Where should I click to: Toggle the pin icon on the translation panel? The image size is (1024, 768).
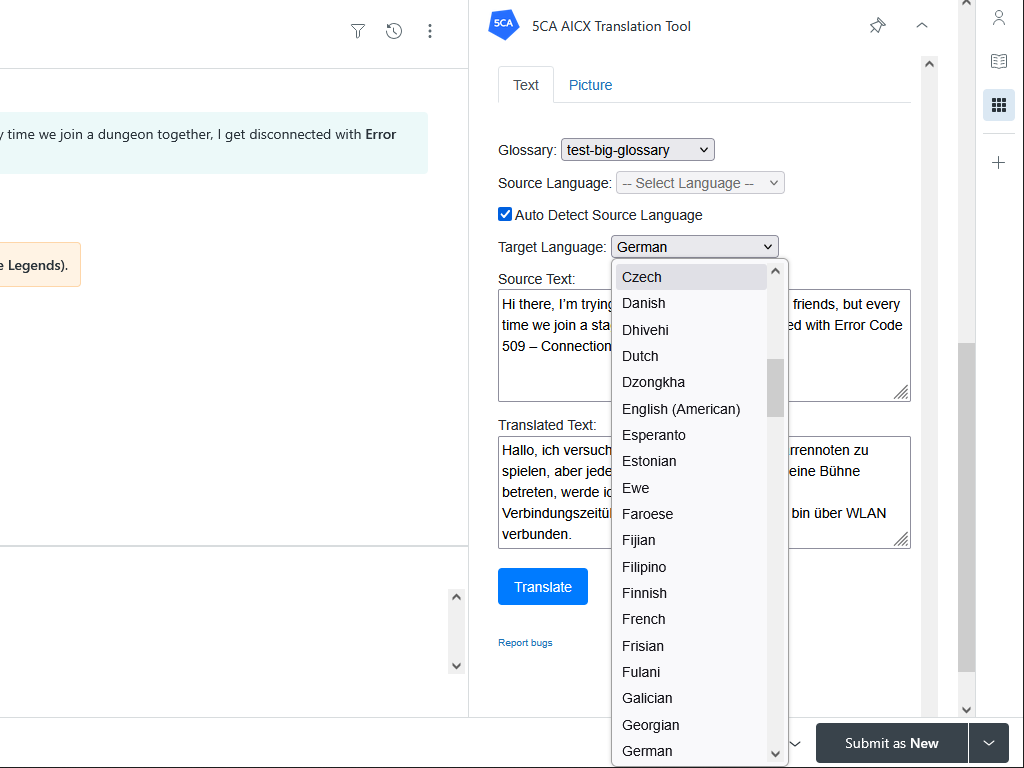pyautogui.click(x=877, y=26)
